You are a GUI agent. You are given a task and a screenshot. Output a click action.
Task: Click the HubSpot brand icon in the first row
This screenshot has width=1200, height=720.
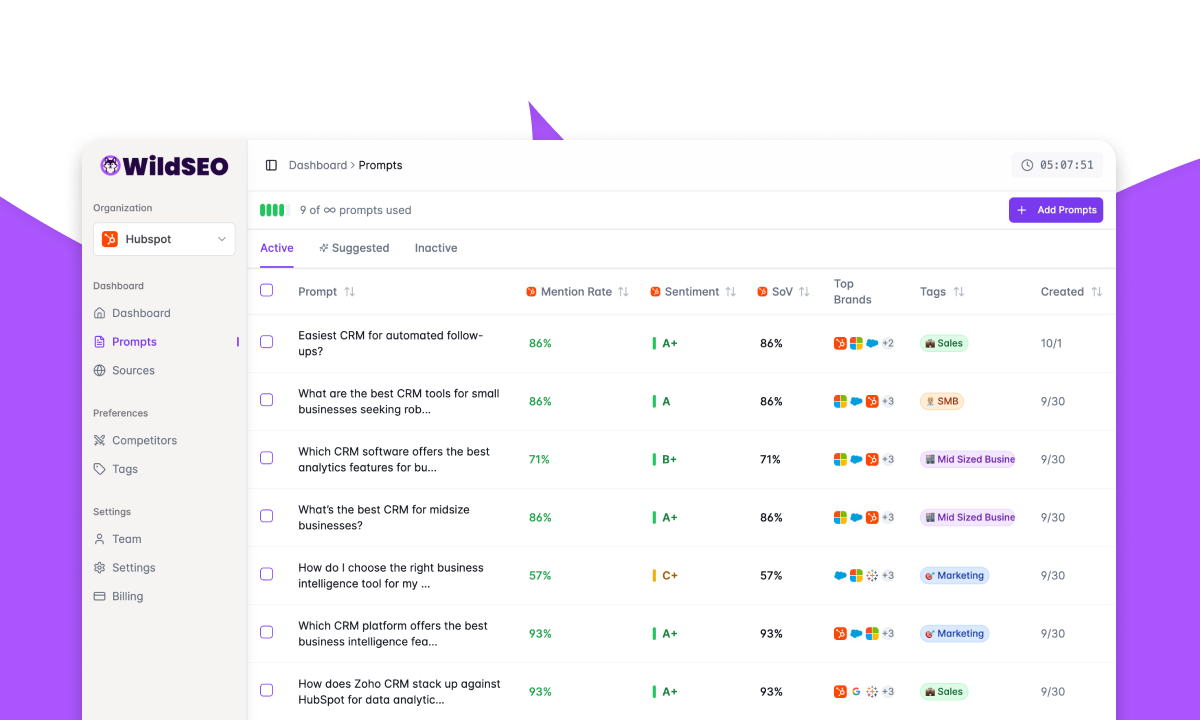click(x=839, y=342)
